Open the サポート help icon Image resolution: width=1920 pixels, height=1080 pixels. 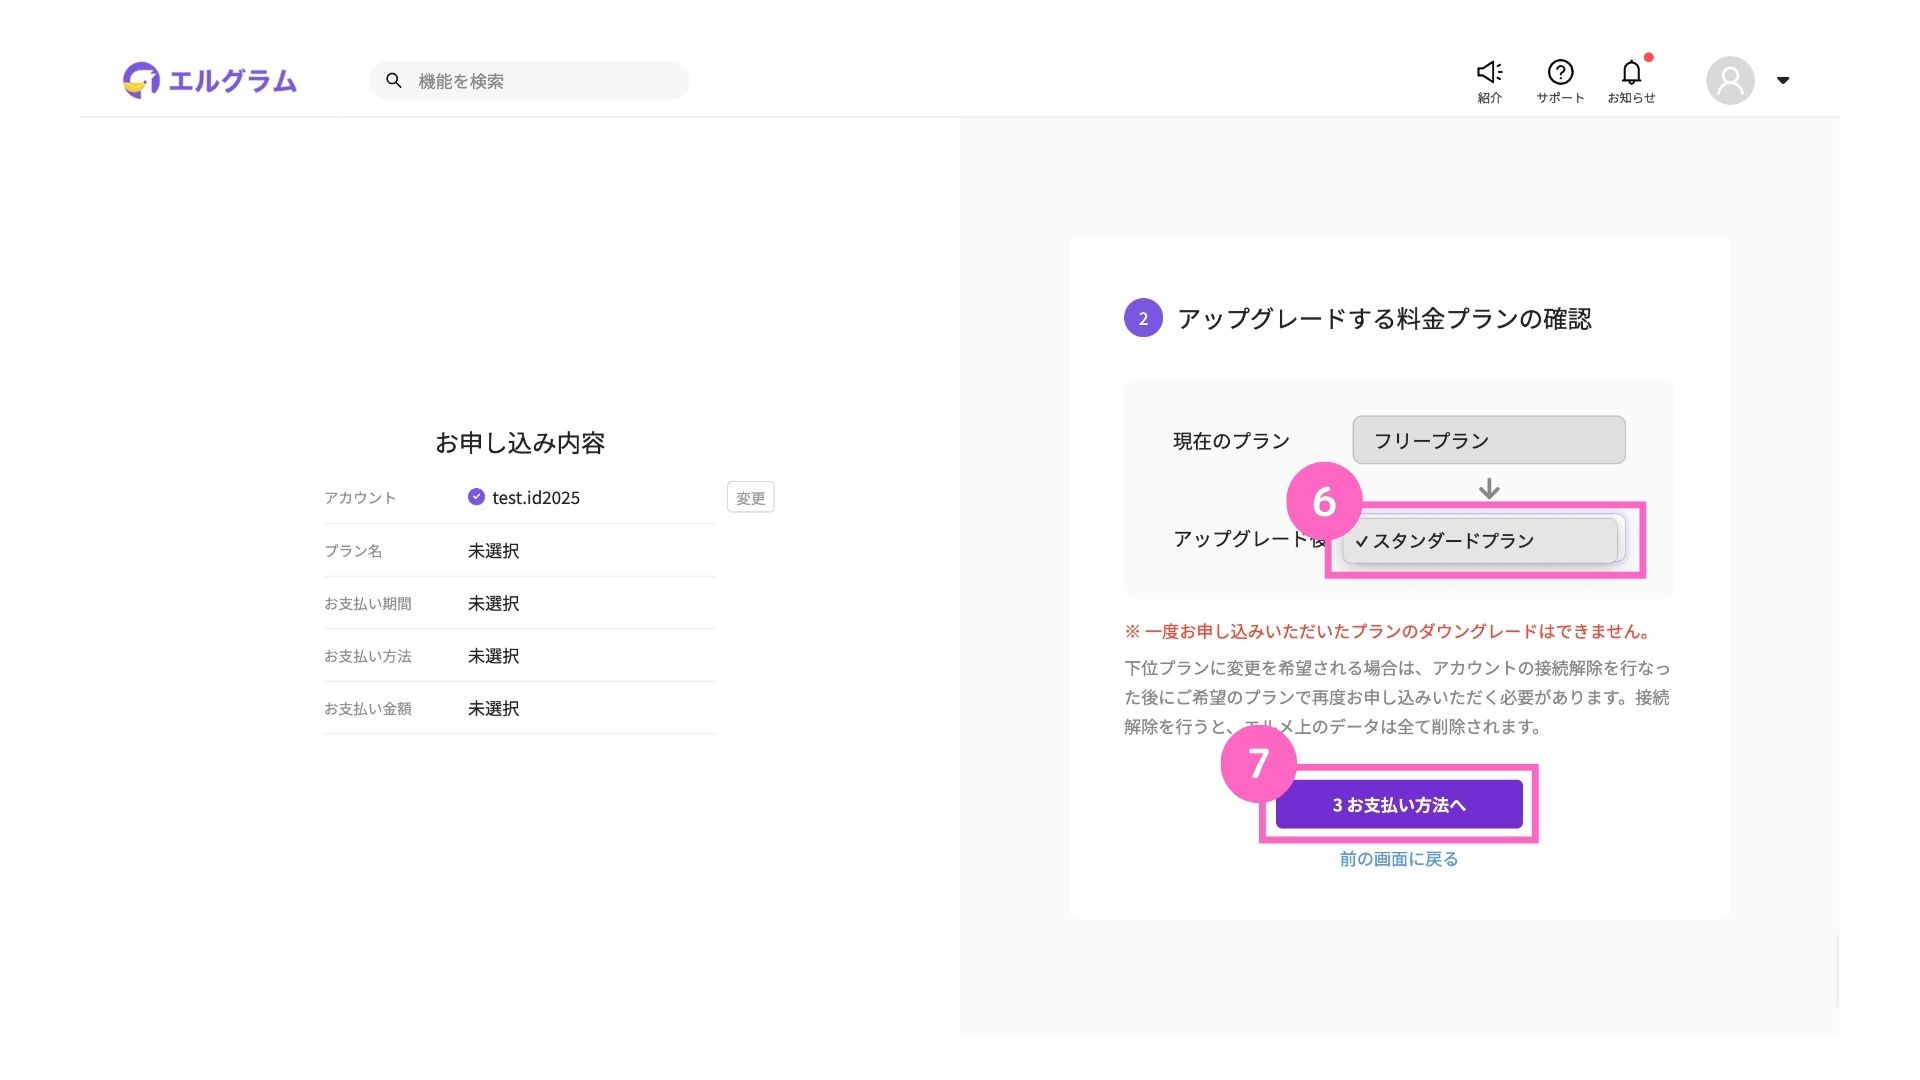(x=1560, y=81)
